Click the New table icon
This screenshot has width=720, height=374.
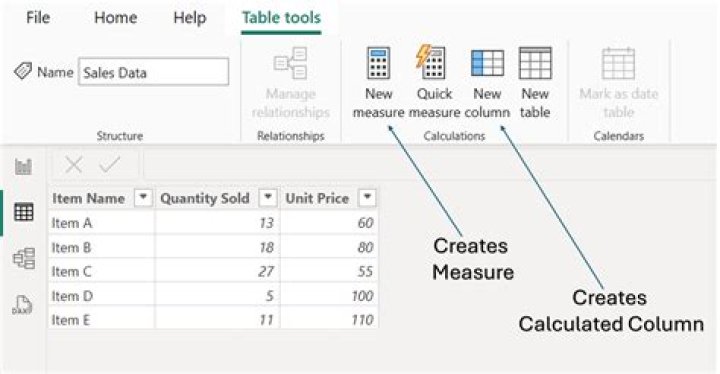click(x=535, y=63)
